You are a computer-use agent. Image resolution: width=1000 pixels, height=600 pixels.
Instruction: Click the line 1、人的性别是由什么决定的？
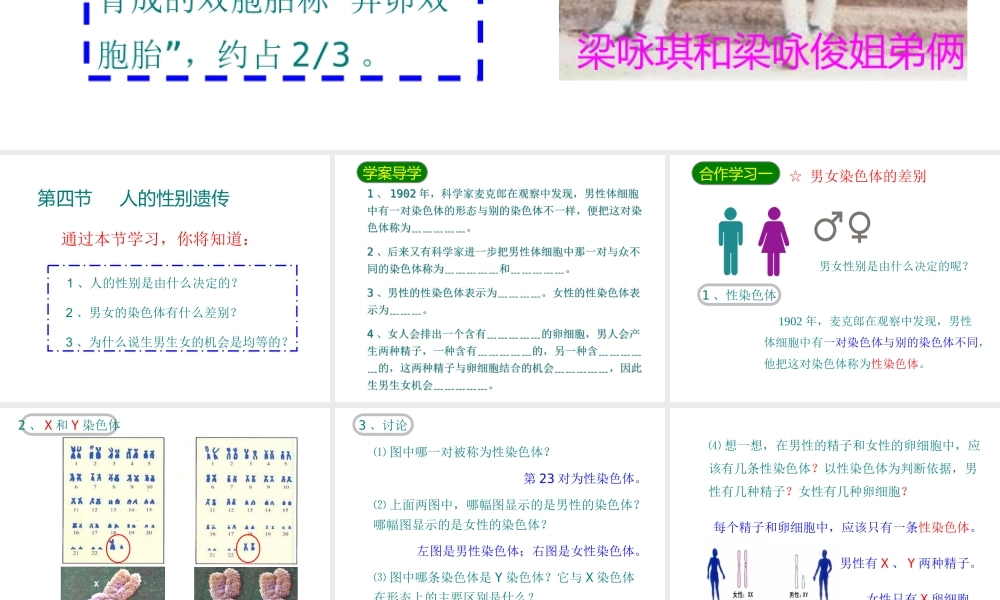pyautogui.click(x=152, y=282)
